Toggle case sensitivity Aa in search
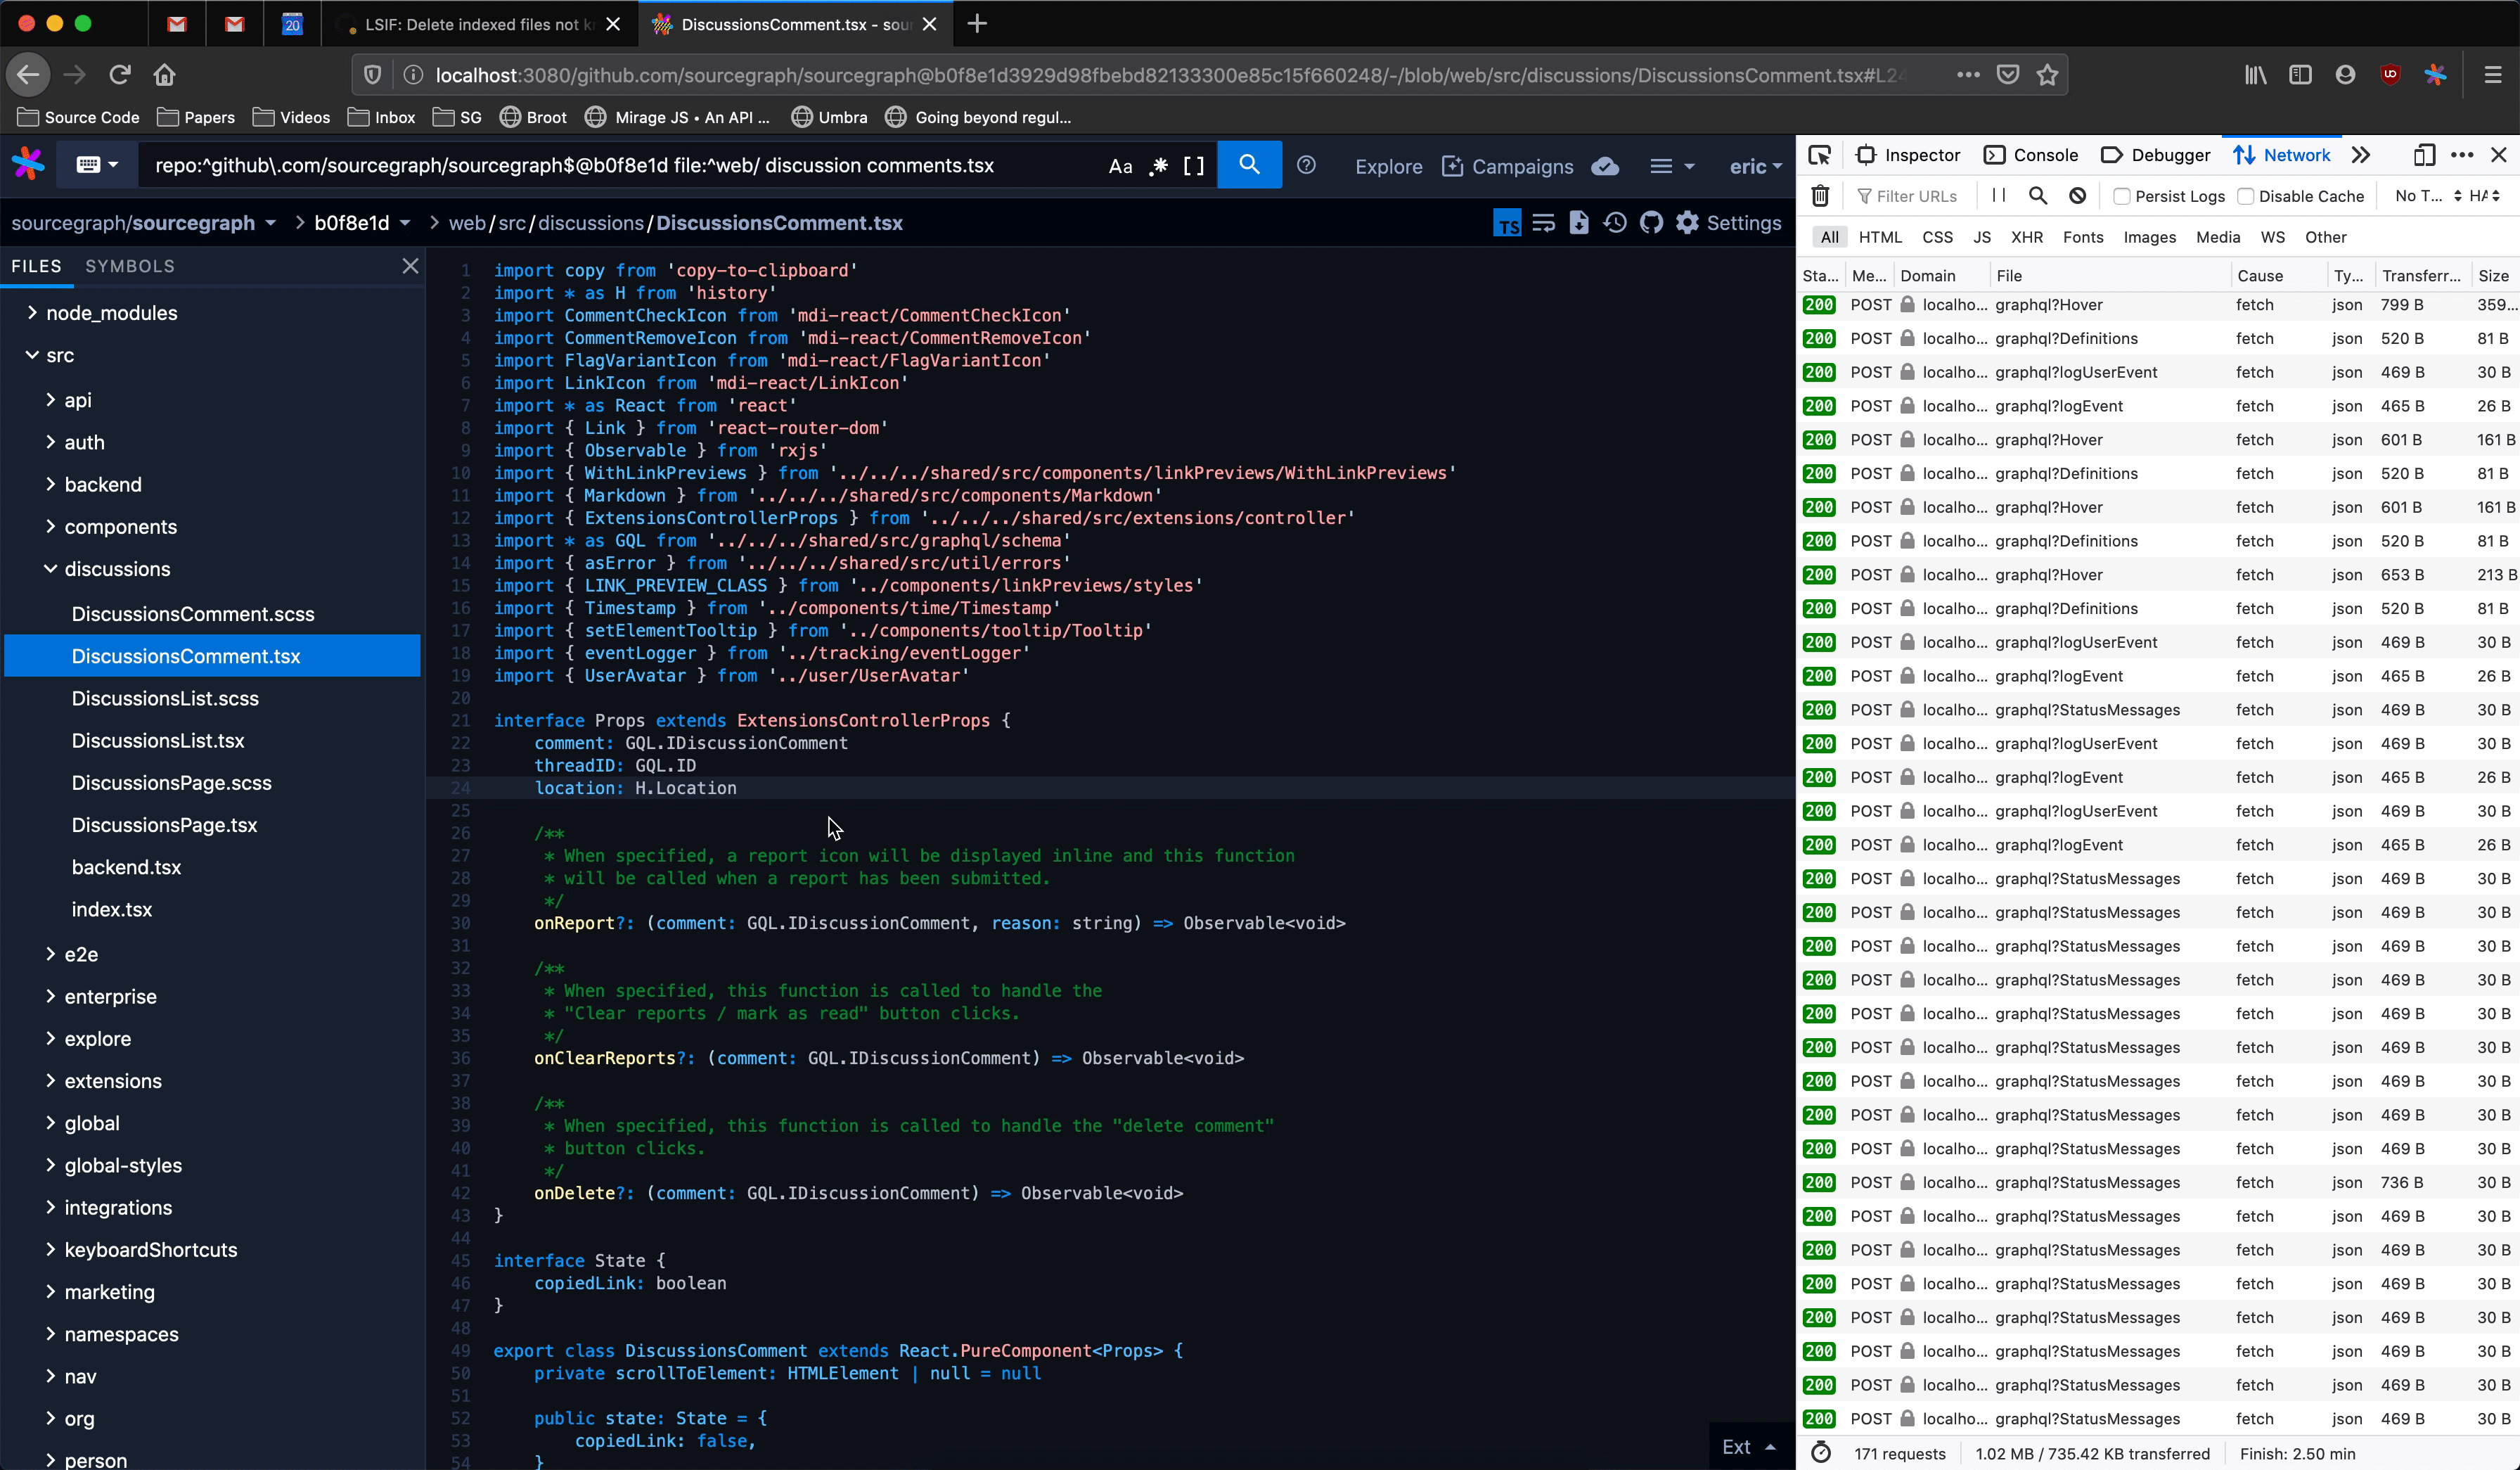 [x=1120, y=166]
